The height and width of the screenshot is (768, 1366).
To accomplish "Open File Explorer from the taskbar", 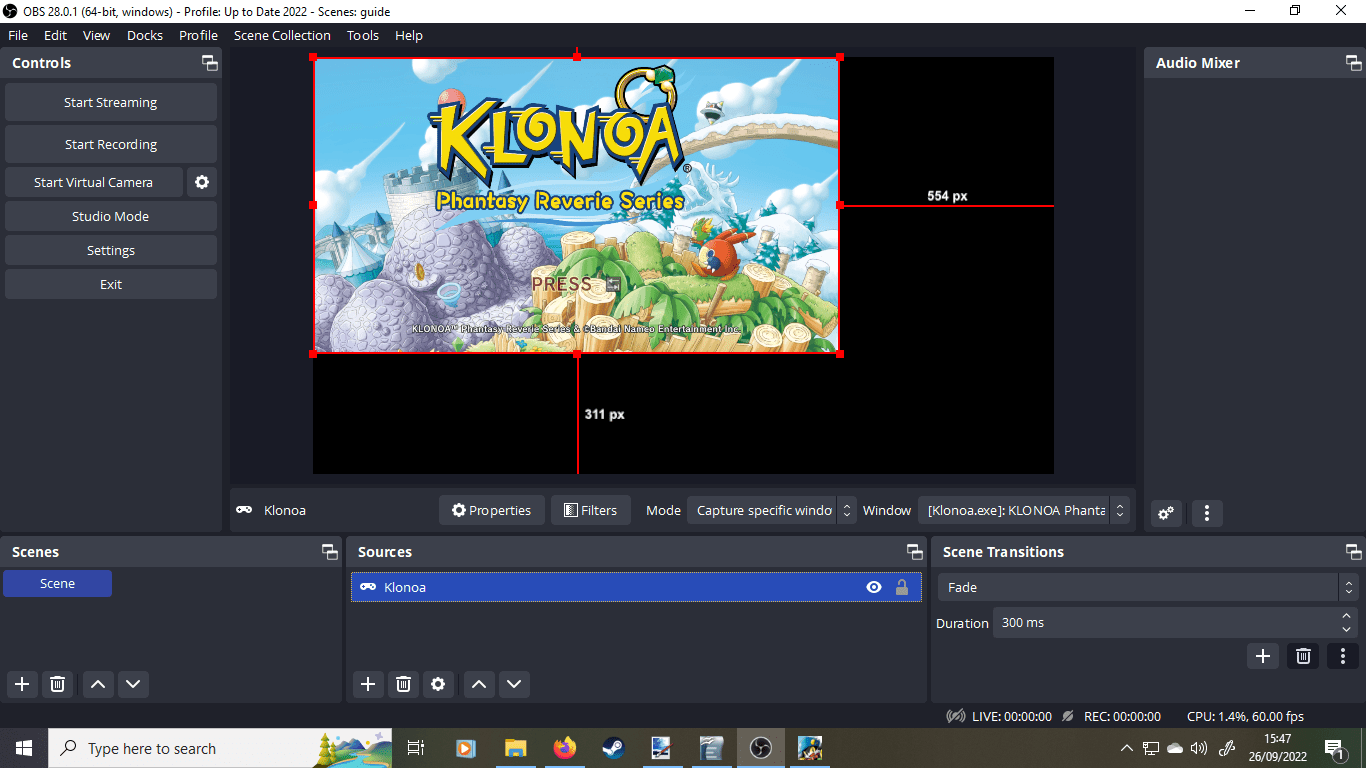I will point(515,748).
